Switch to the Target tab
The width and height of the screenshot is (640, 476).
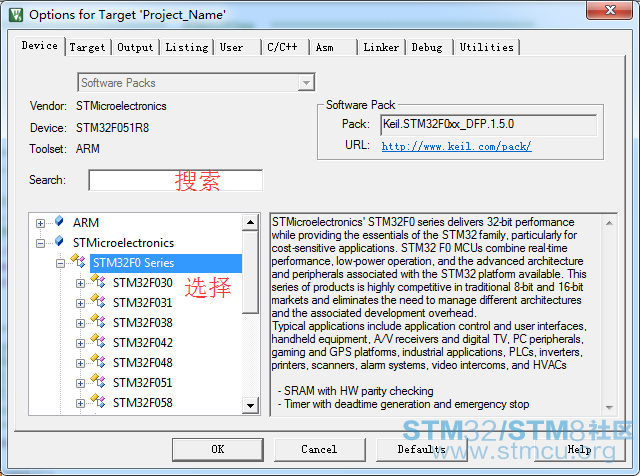click(87, 47)
